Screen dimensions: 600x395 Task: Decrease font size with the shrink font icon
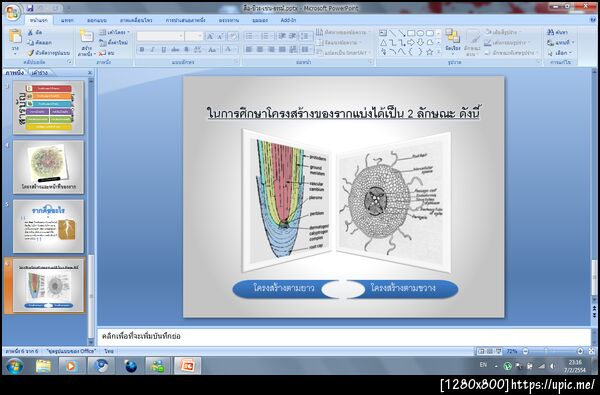(220, 36)
